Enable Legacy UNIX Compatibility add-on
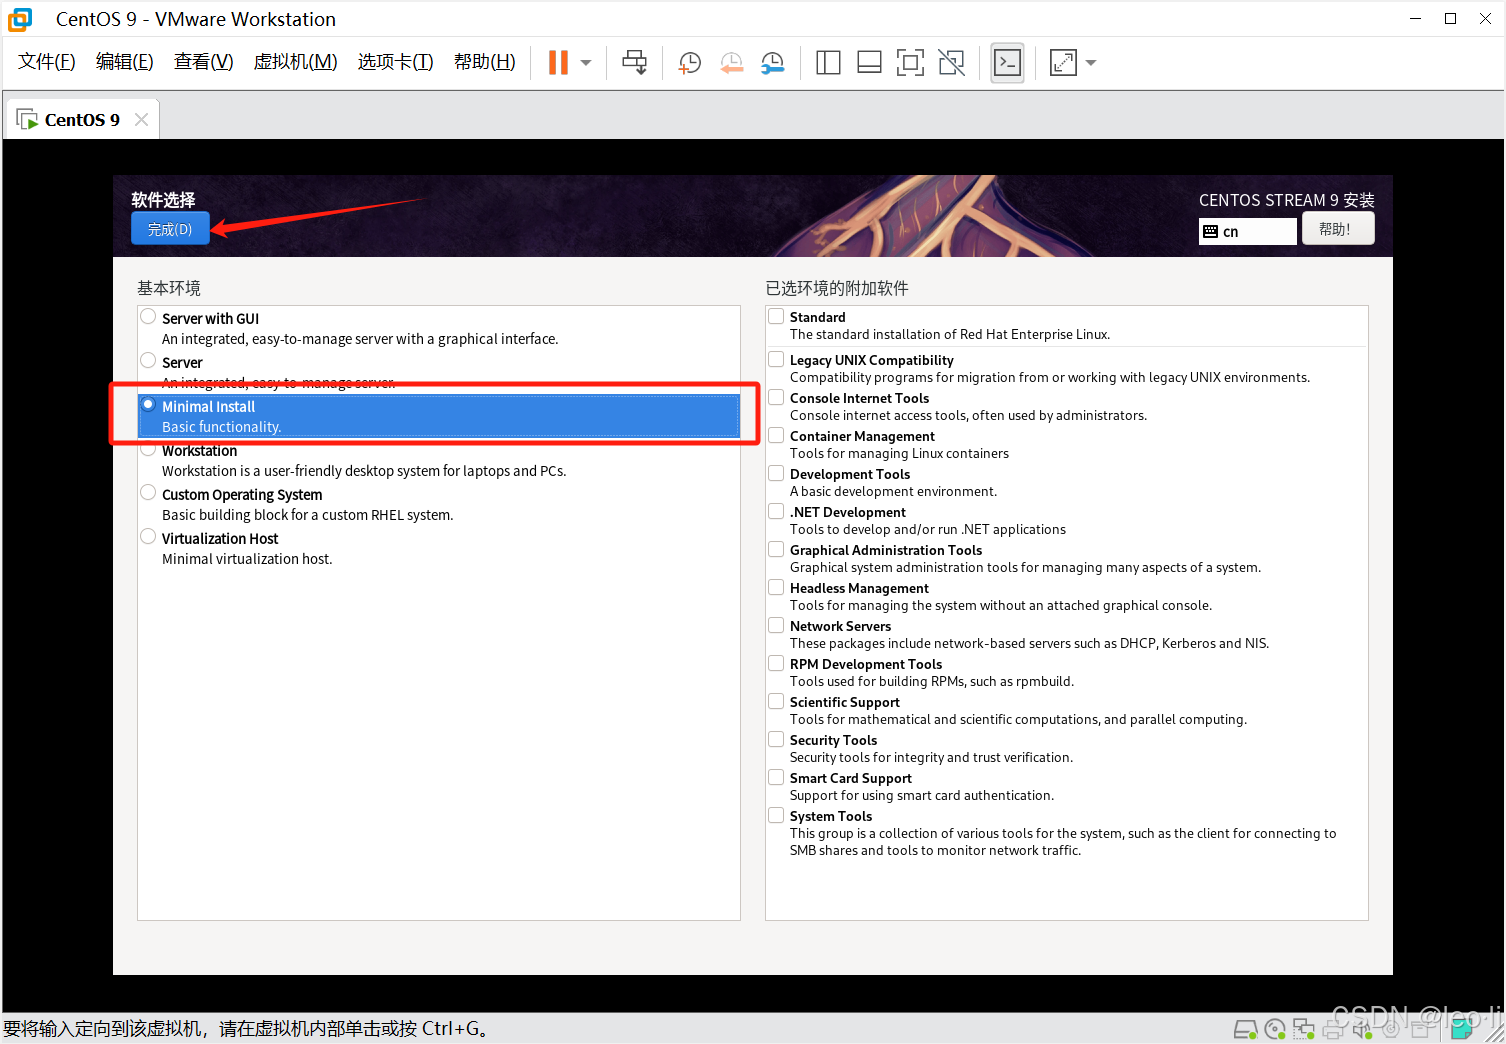Image resolution: width=1506 pixels, height=1044 pixels. pyautogui.click(x=776, y=359)
